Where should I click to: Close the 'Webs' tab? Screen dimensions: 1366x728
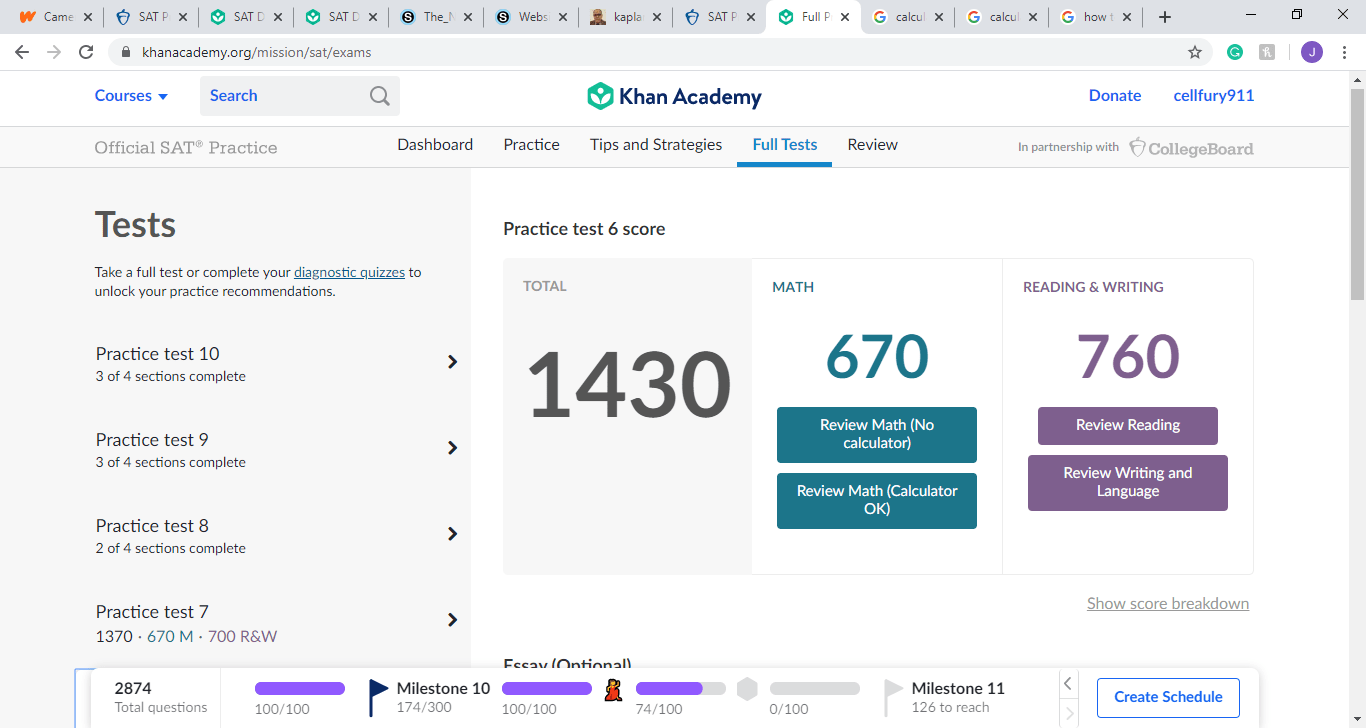click(x=562, y=17)
